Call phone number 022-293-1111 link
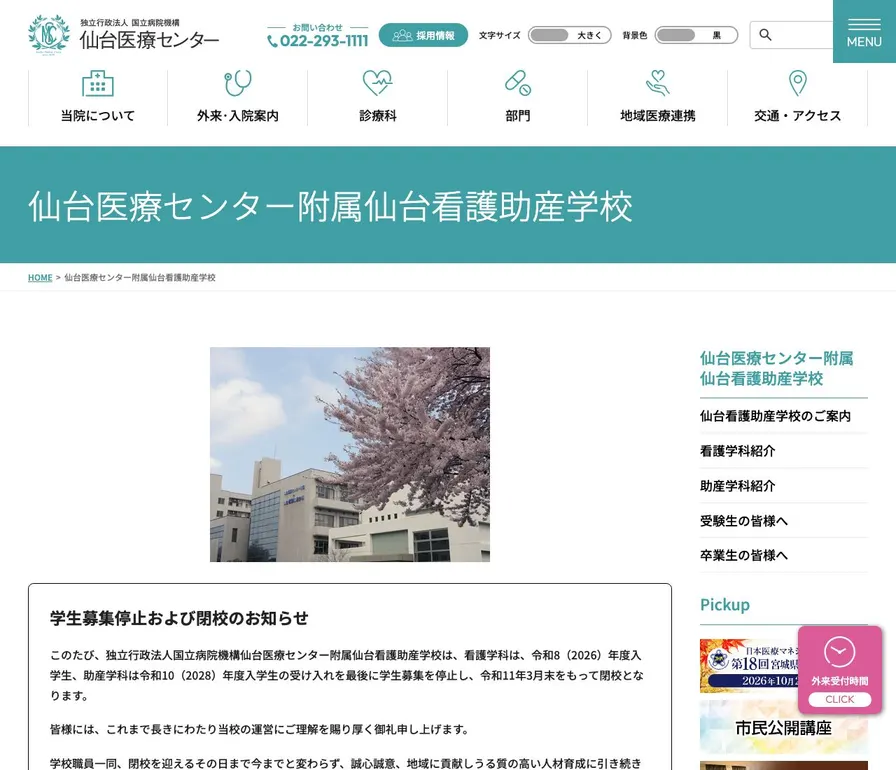The width and height of the screenshot is (896, 770). click(x=318, y=41)
